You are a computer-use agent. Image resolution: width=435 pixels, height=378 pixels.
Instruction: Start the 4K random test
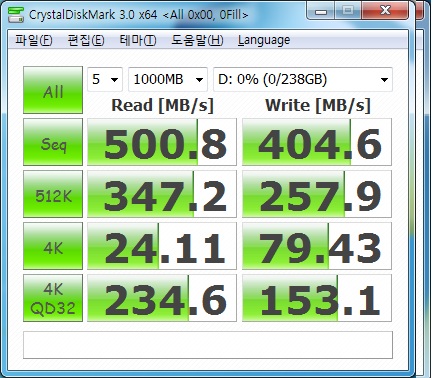pos(53,246)
